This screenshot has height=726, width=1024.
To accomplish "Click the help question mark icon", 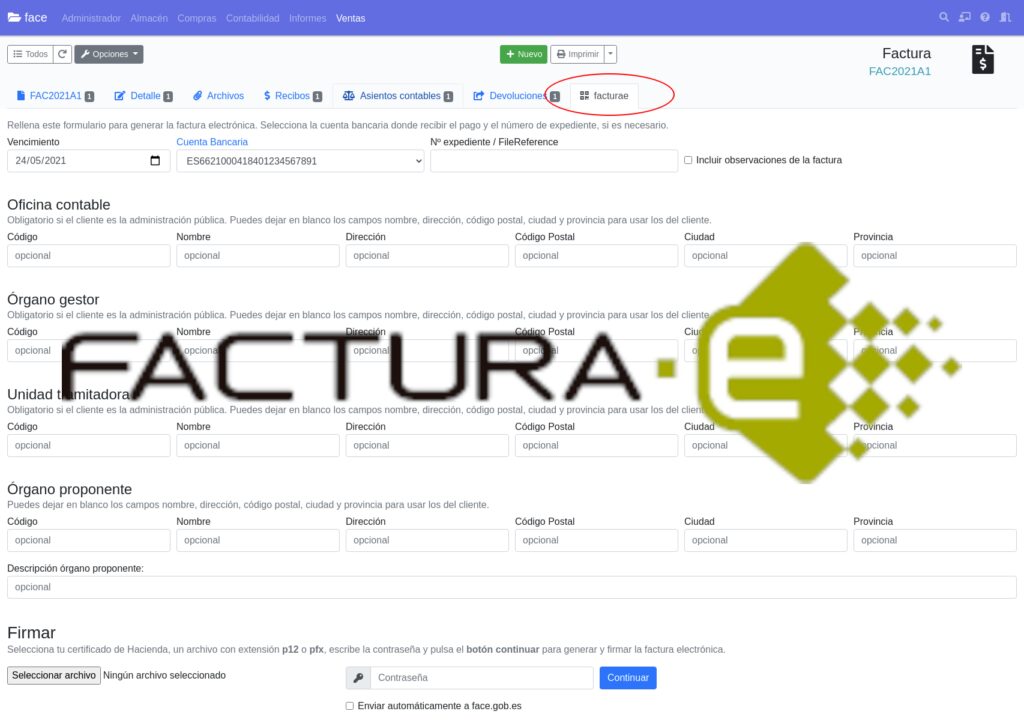I will pos(985,18).
